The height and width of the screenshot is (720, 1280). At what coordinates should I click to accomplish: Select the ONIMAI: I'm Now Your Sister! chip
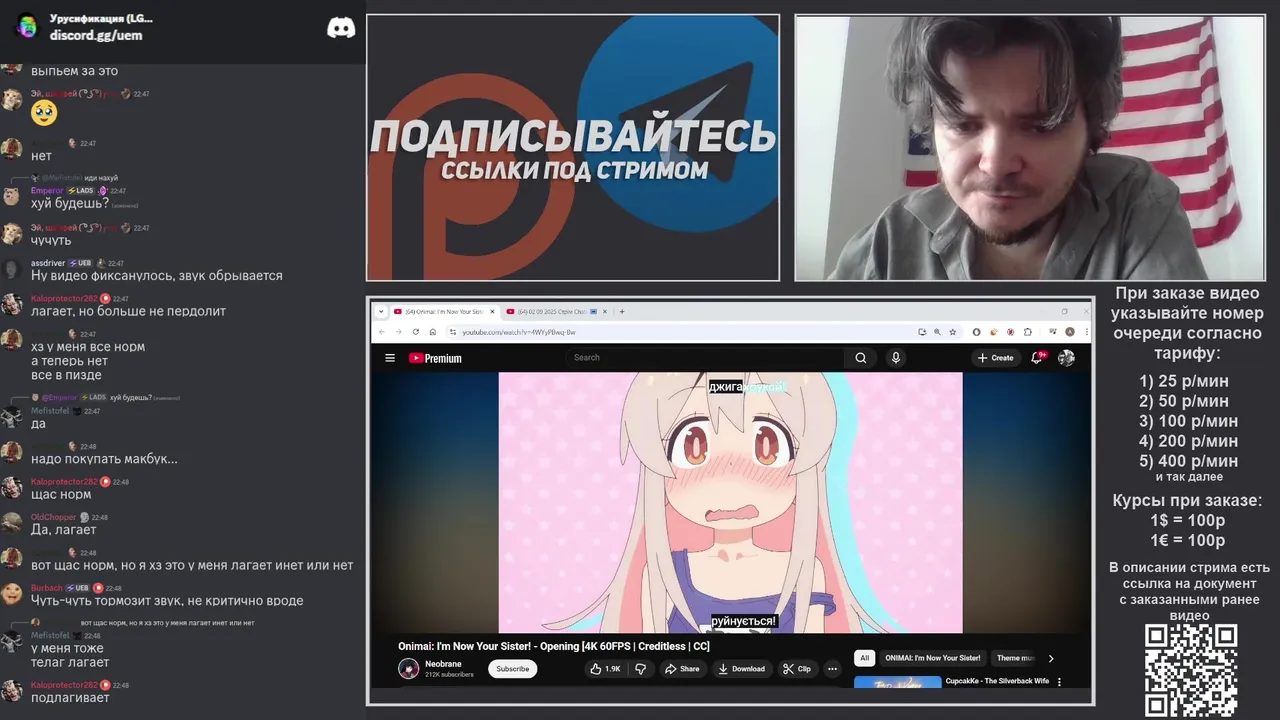(932, 658)
